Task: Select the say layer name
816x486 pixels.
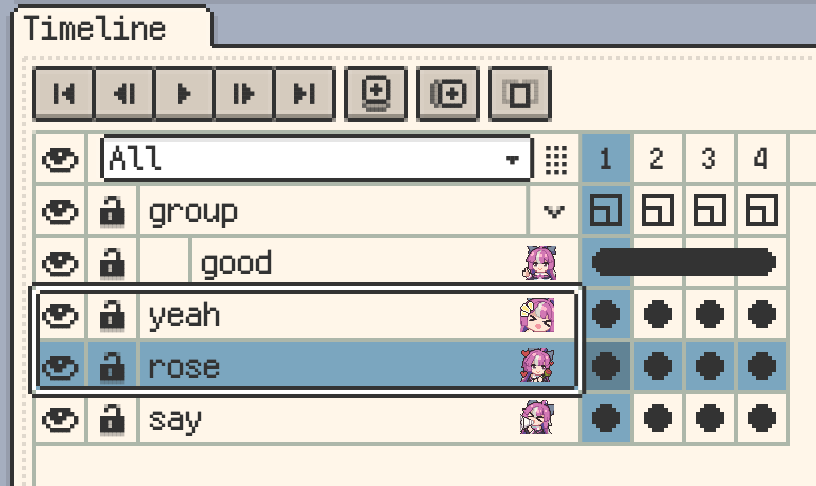Action: point(176,419)
